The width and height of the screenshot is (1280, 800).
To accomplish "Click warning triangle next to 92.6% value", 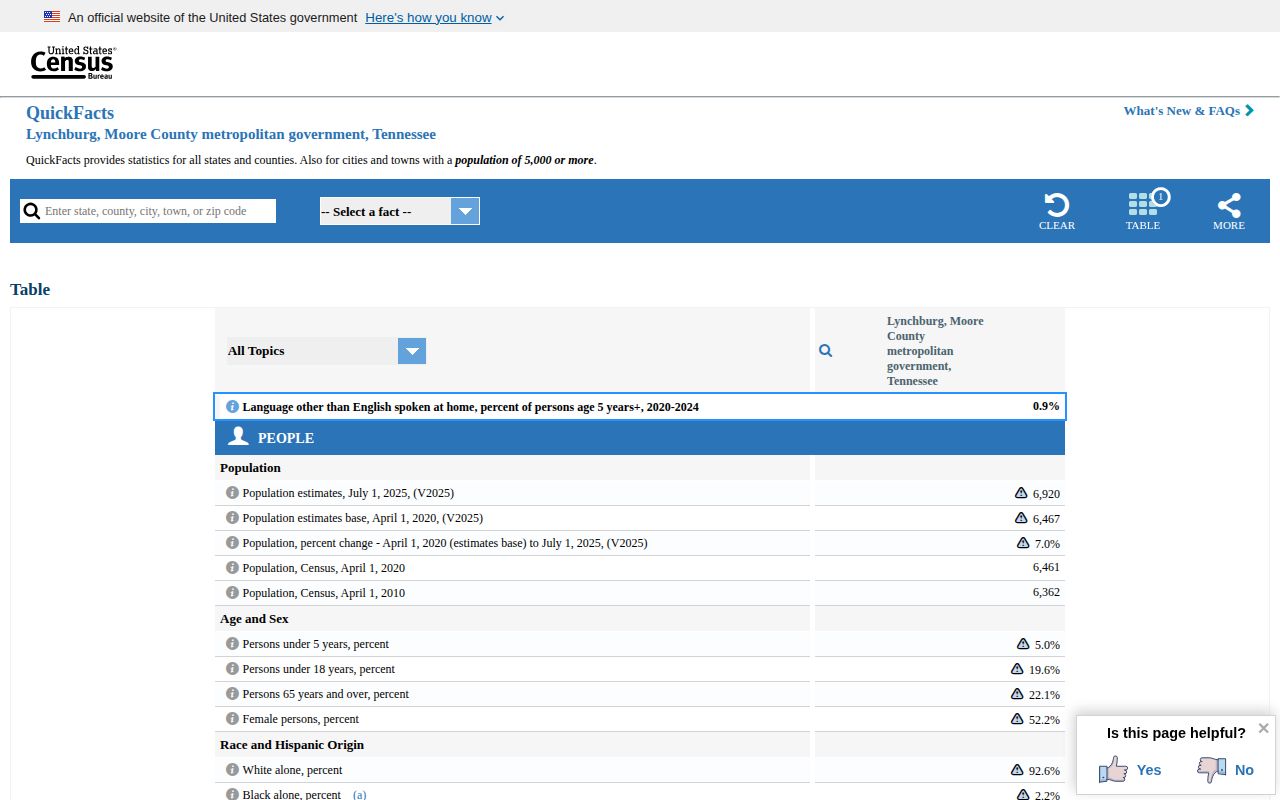I will [x=1017, y=770].
